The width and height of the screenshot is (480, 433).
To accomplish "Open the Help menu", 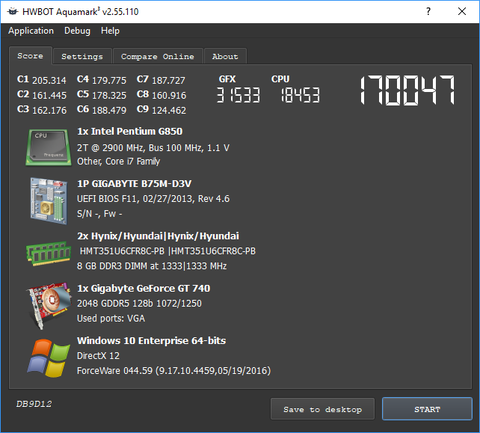I will tap(110, 31).
